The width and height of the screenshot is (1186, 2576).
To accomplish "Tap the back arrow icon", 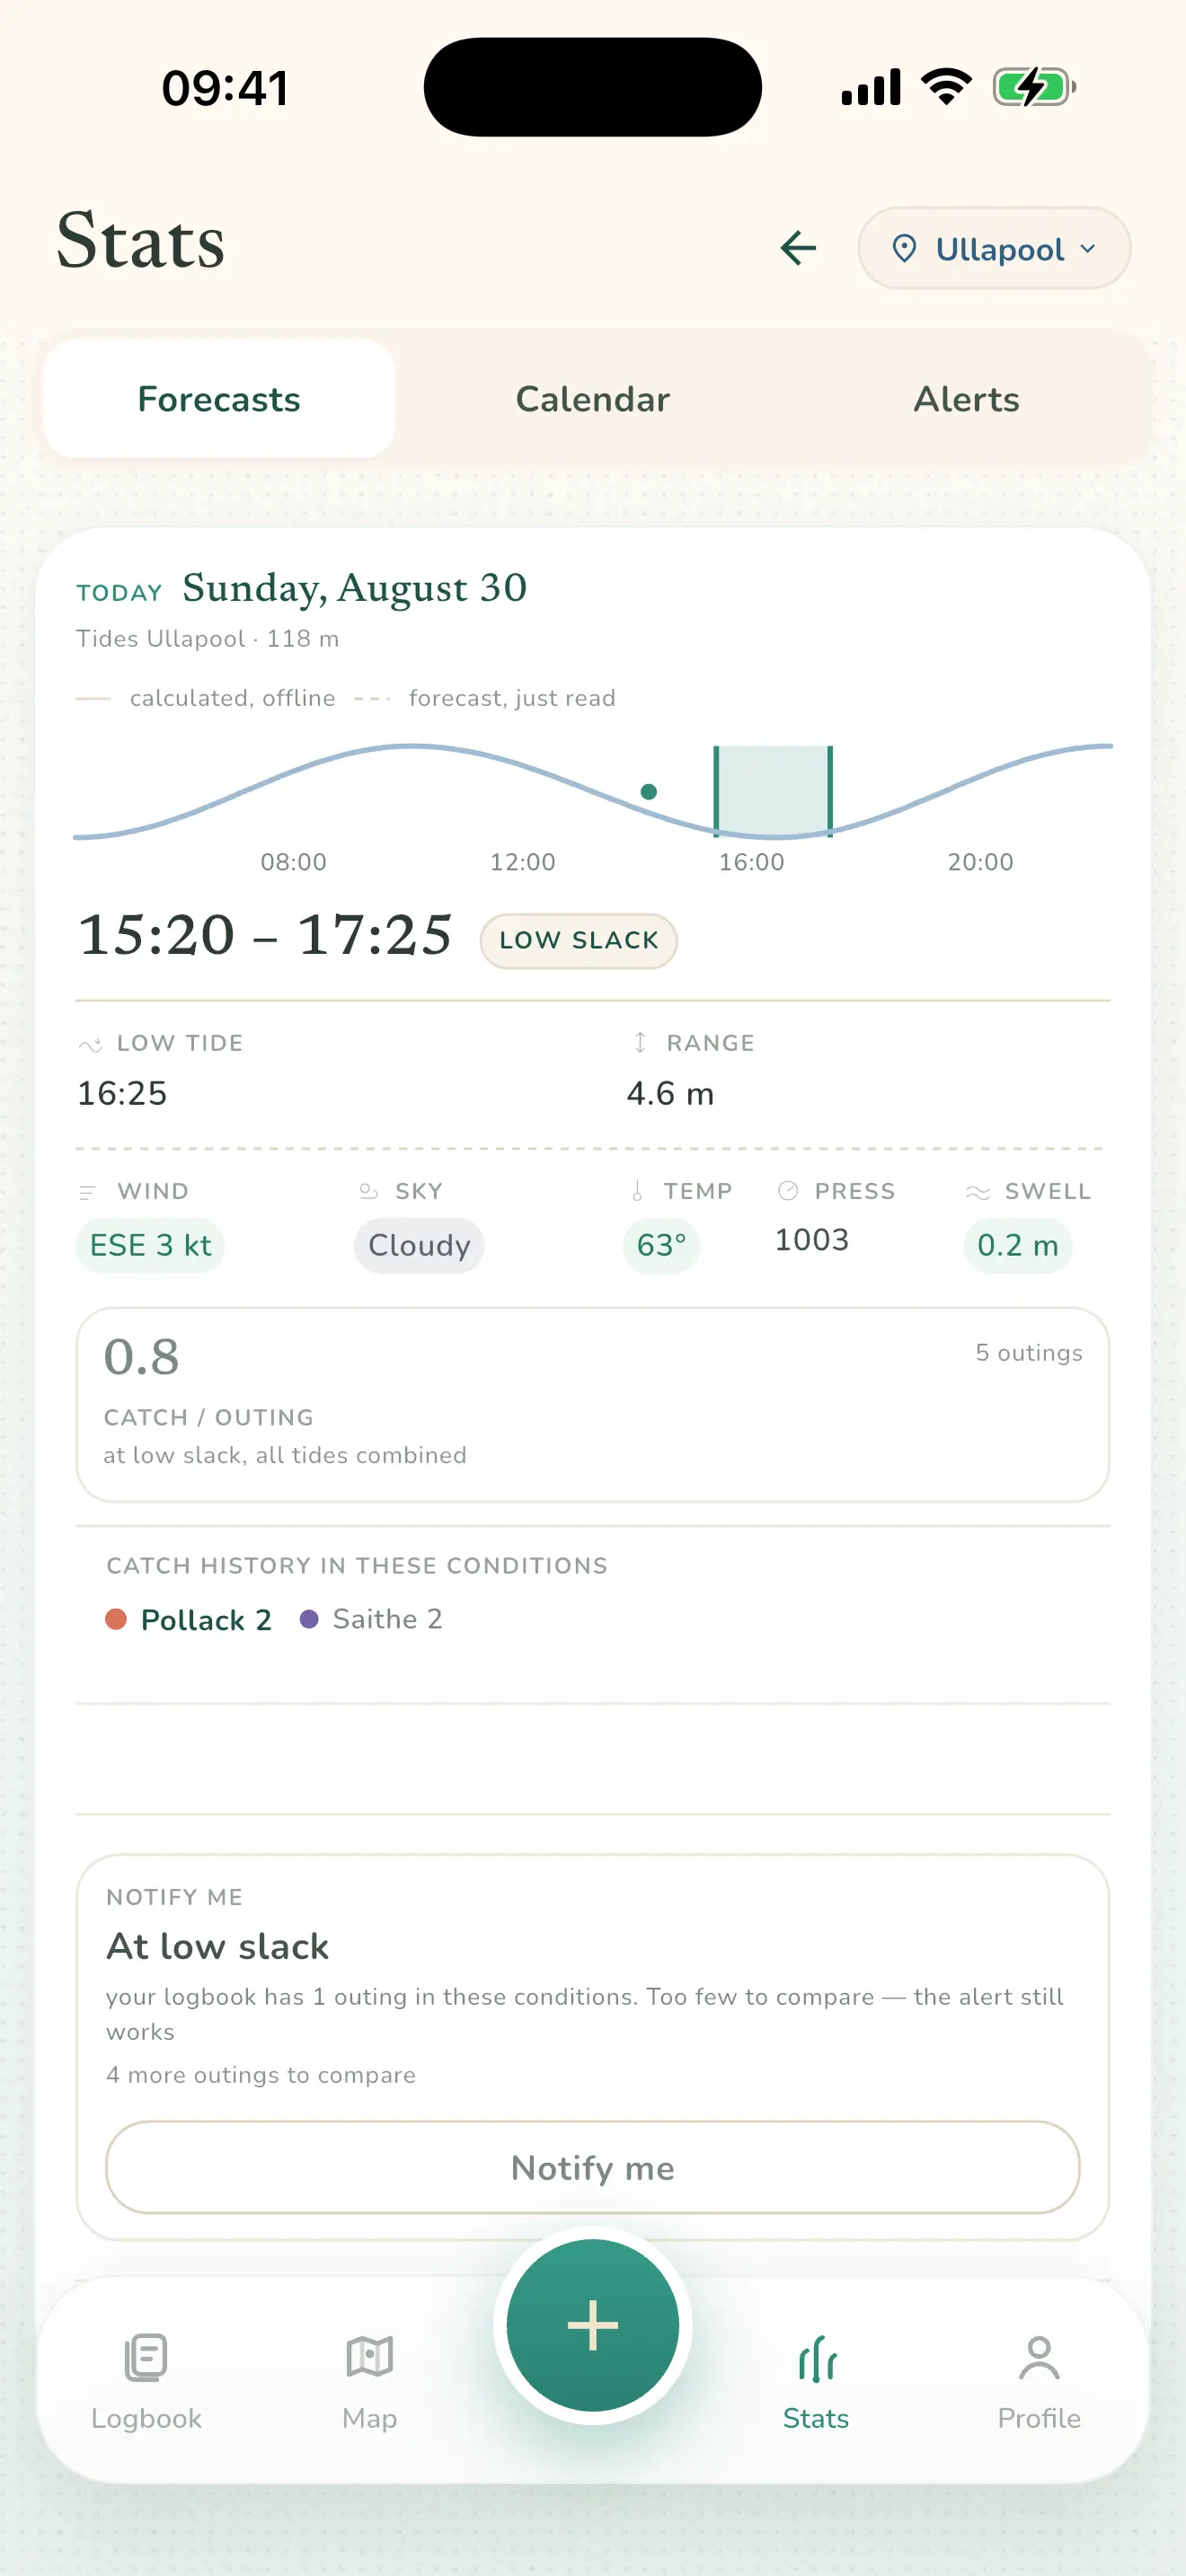I will [798, 248].
